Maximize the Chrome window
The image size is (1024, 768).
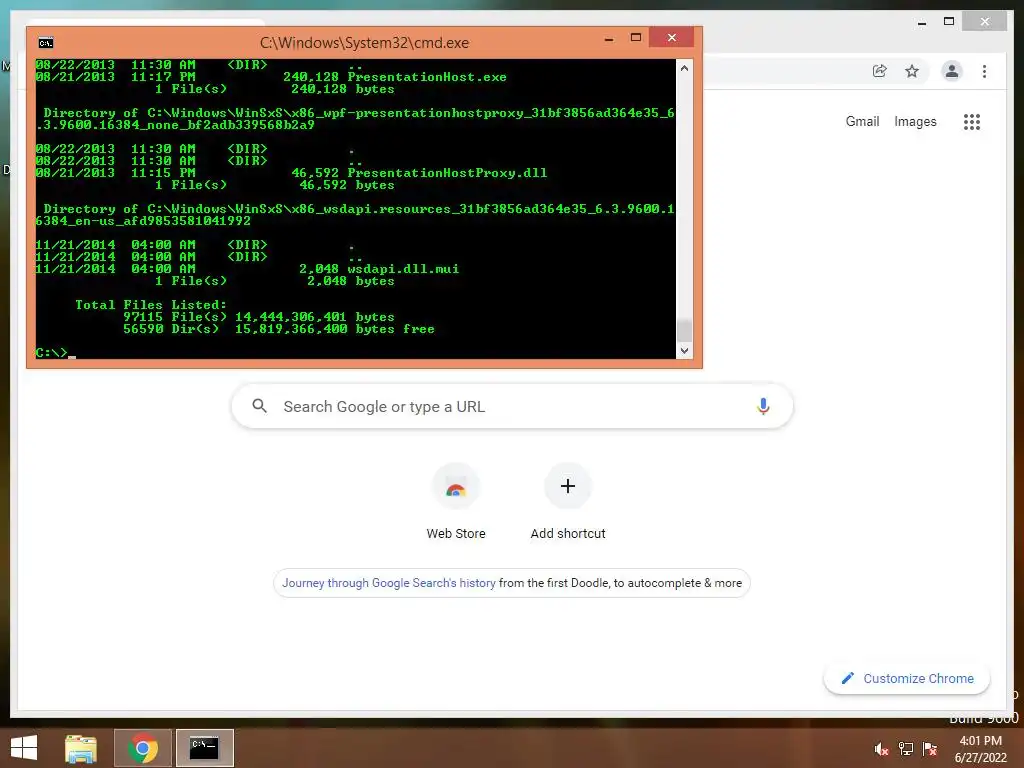pyautogui.click(x=949, y=22)
